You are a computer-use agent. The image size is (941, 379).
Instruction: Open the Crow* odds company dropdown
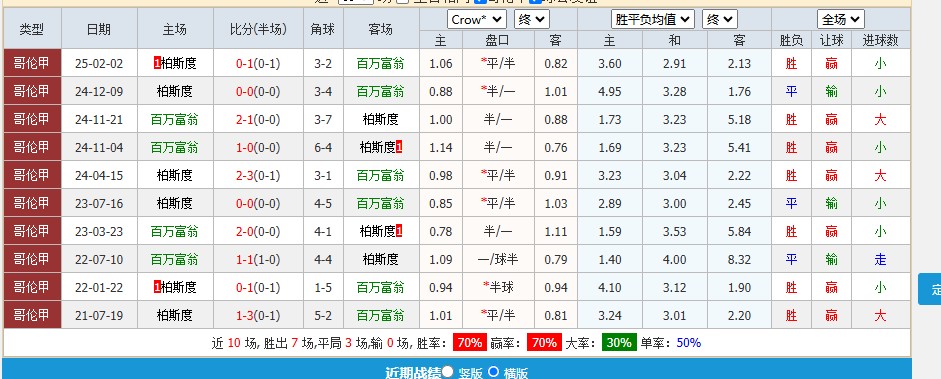(x=477, y=20)
